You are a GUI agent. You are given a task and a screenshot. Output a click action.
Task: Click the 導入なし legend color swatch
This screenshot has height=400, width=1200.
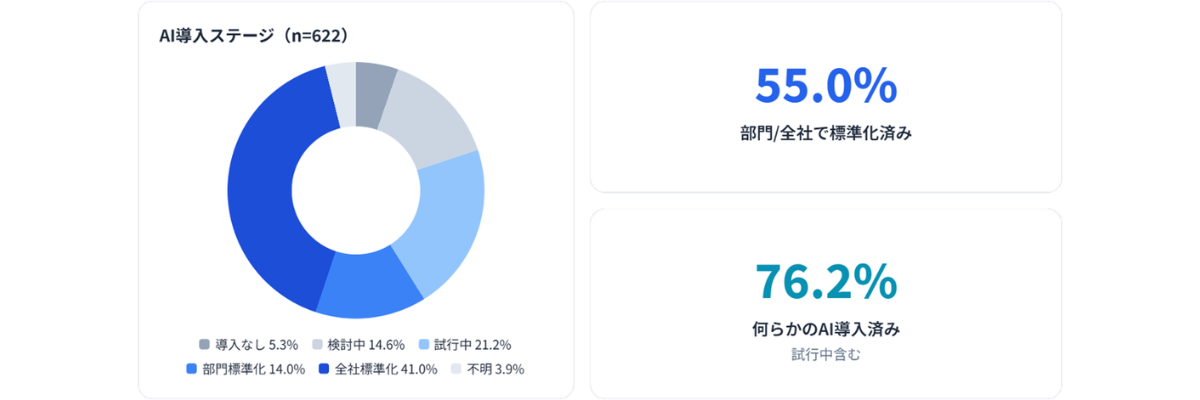(205, 345)
